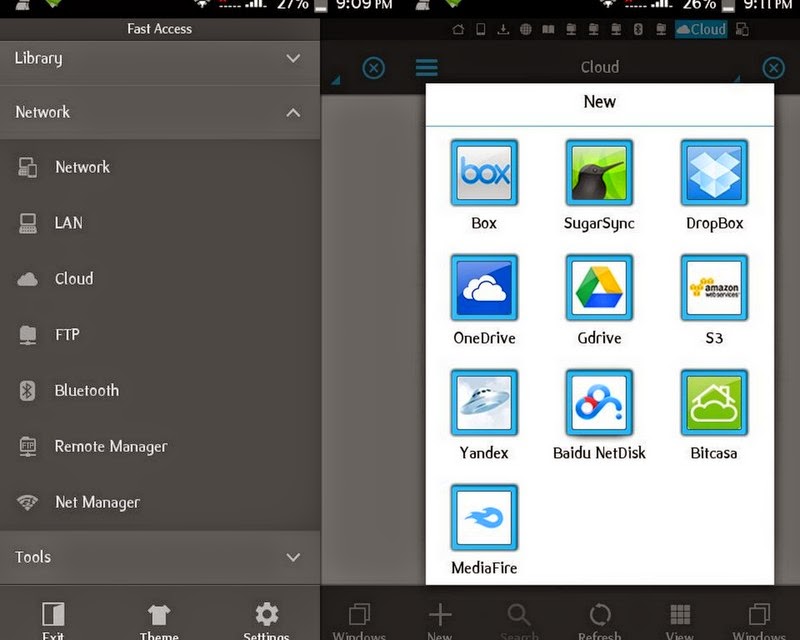The width and height of the screenshot is (800, 640).
Task: Open Bluetooth from the sidebar
Action: (160, 390)
